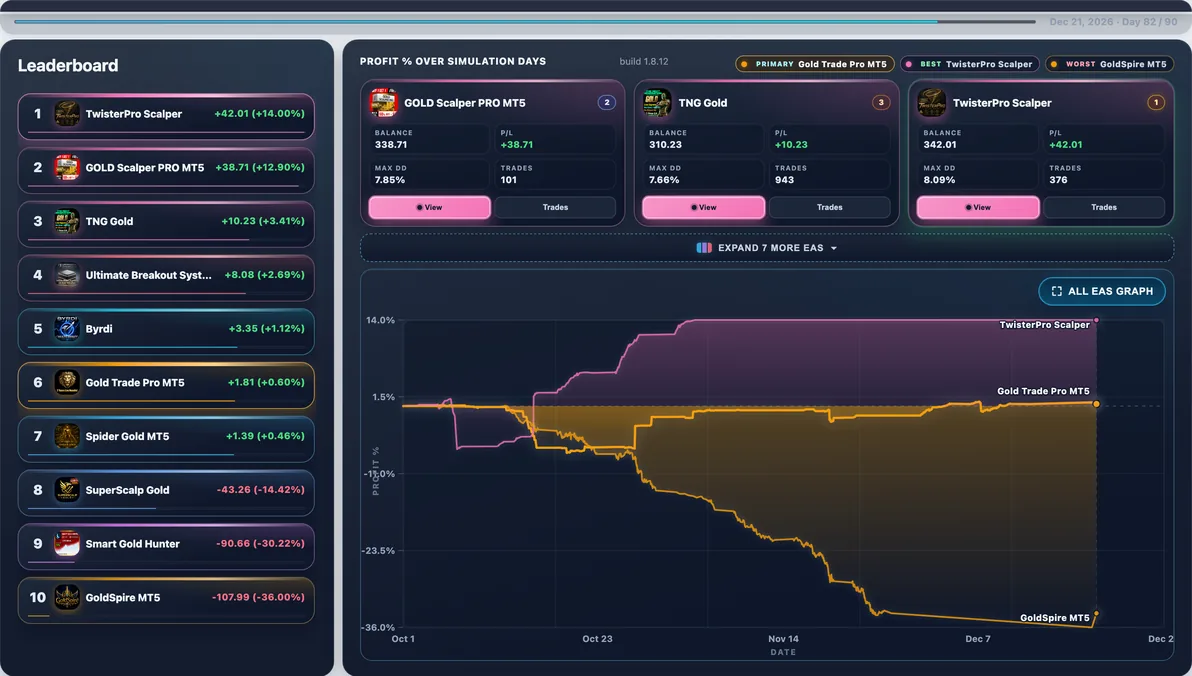Click the TwisterPro Scalper card logo
The image size is (1192, 676).
coord(932,103)
